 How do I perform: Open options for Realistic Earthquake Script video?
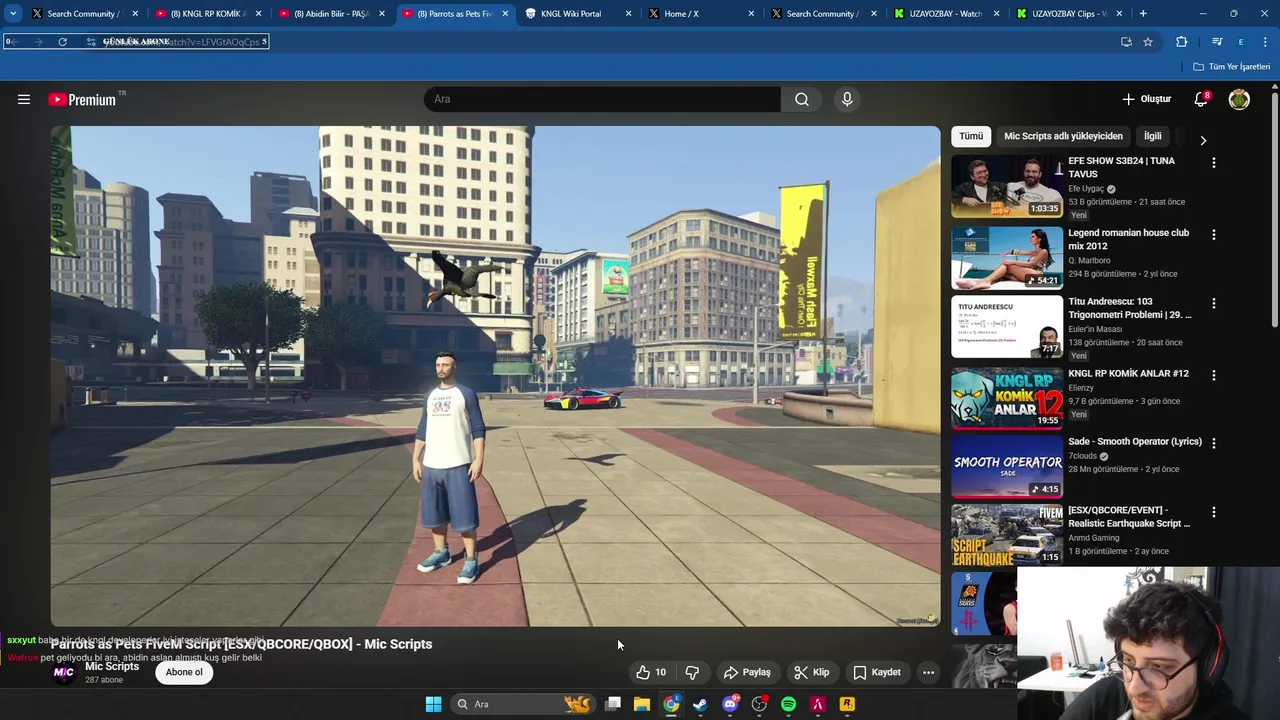(1214, 512)
